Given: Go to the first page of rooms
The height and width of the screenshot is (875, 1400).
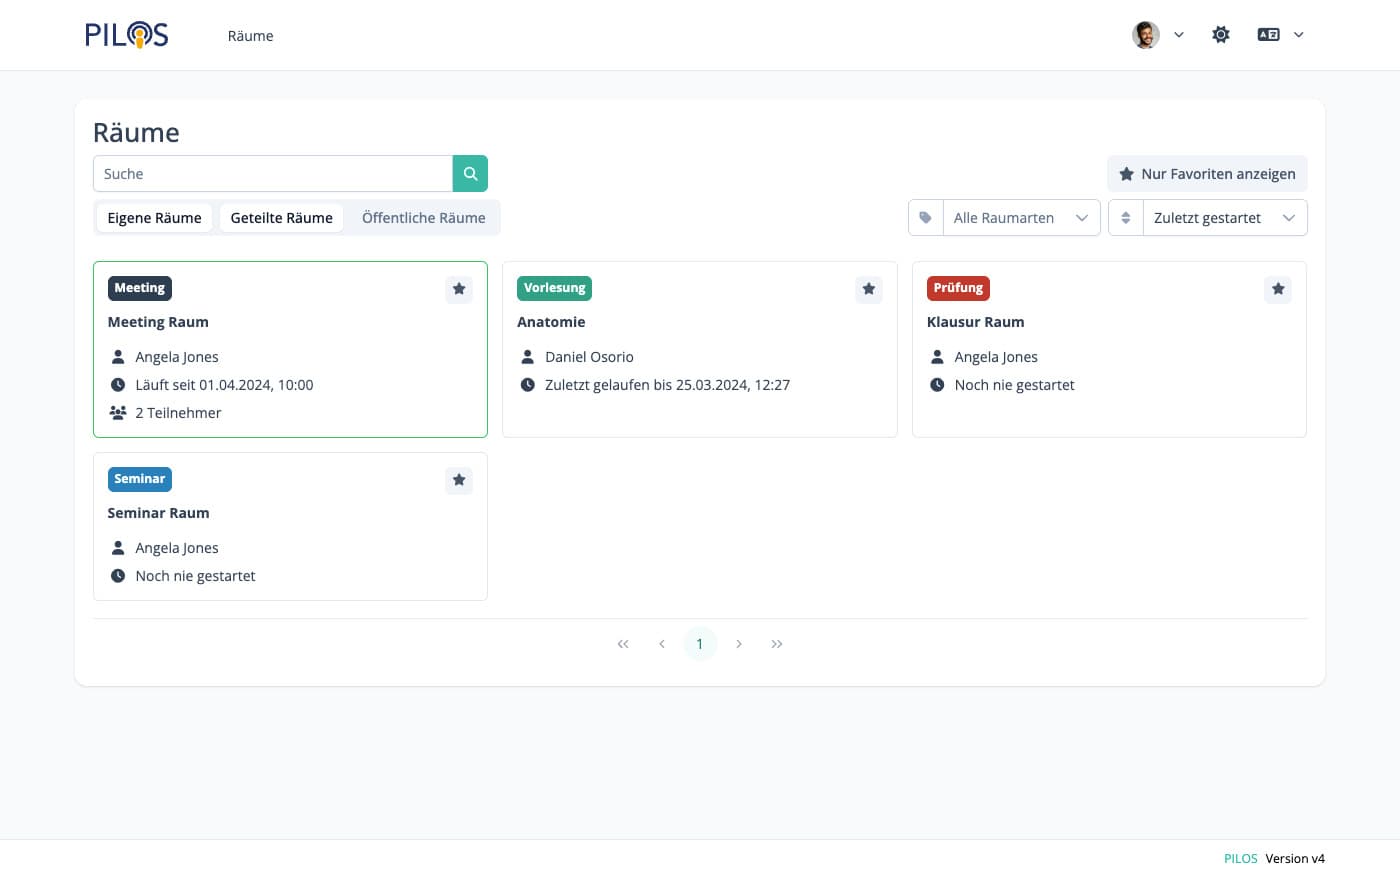Looking at the screenshot, I should pyautogui.click(x=623, y=644).
